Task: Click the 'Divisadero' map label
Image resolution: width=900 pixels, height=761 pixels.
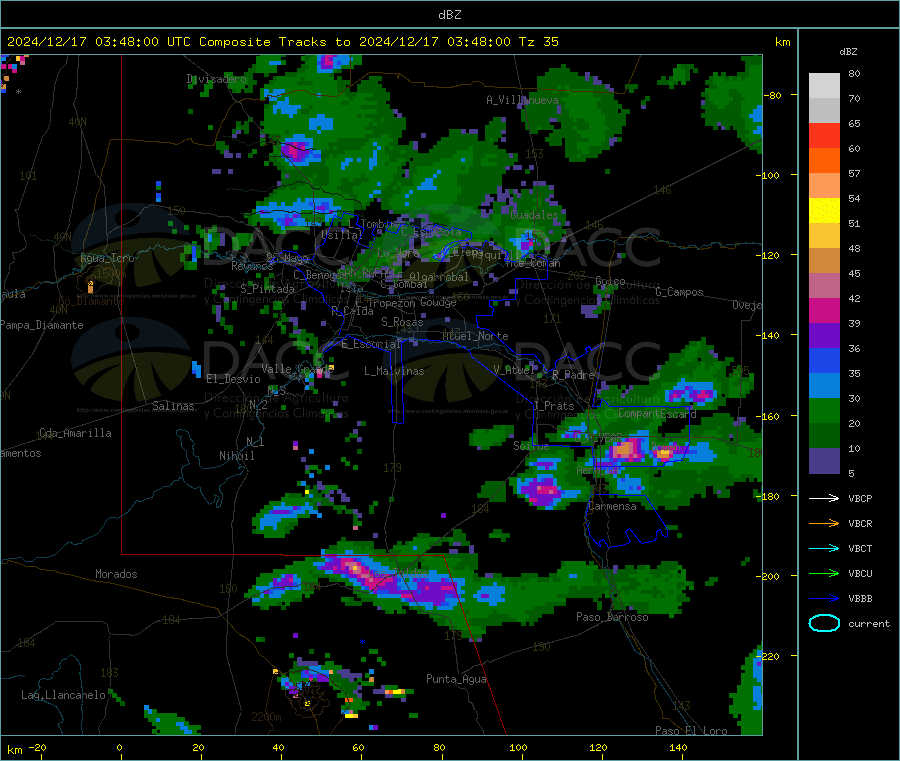Action: [x=216, y=79]
